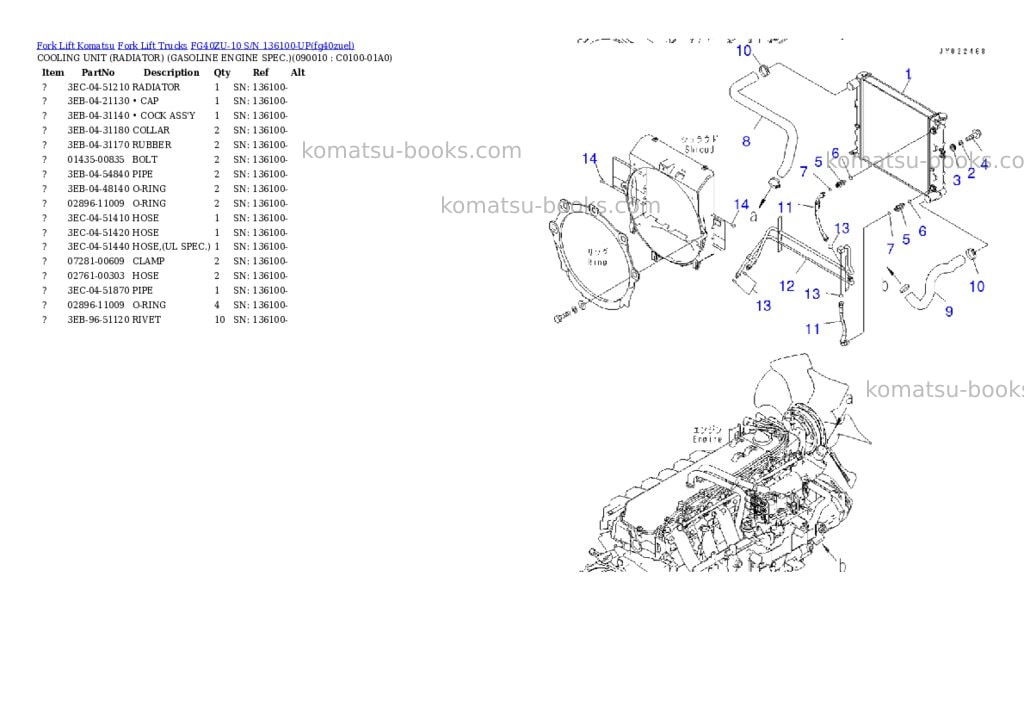Image resolution: width=1024 pixels, height=725 pixels.
Task: Click the PartNo column header
Action: [x=98, y=72]
